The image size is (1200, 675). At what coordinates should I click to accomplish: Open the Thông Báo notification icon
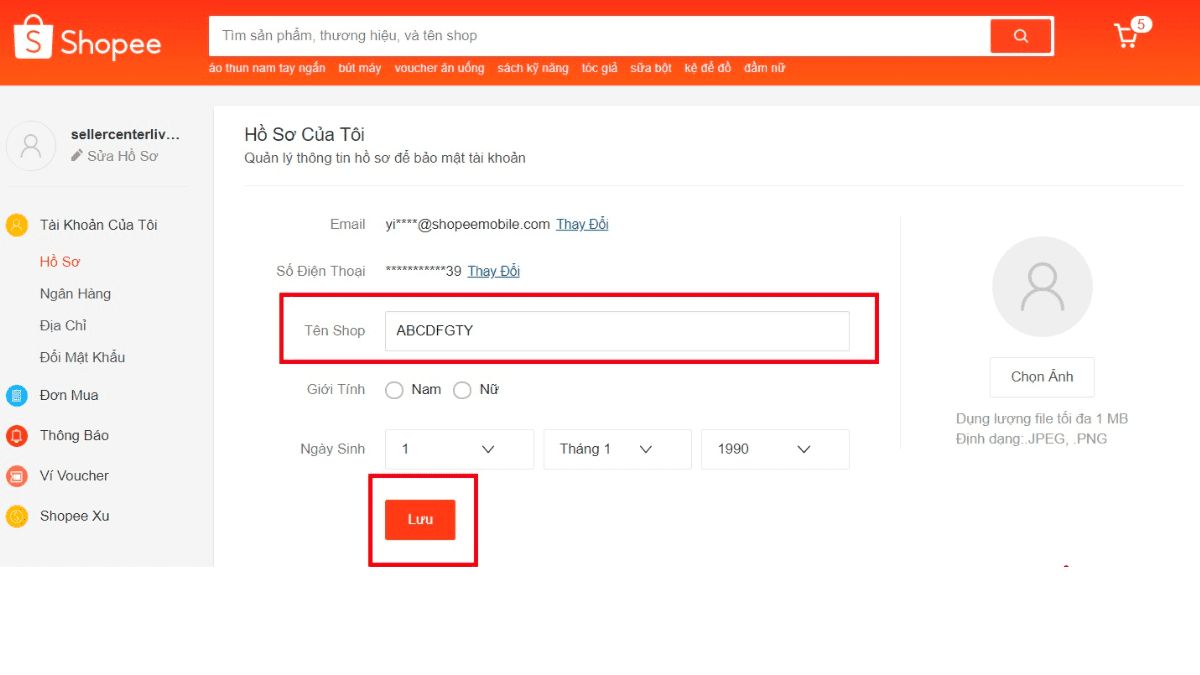16,435
